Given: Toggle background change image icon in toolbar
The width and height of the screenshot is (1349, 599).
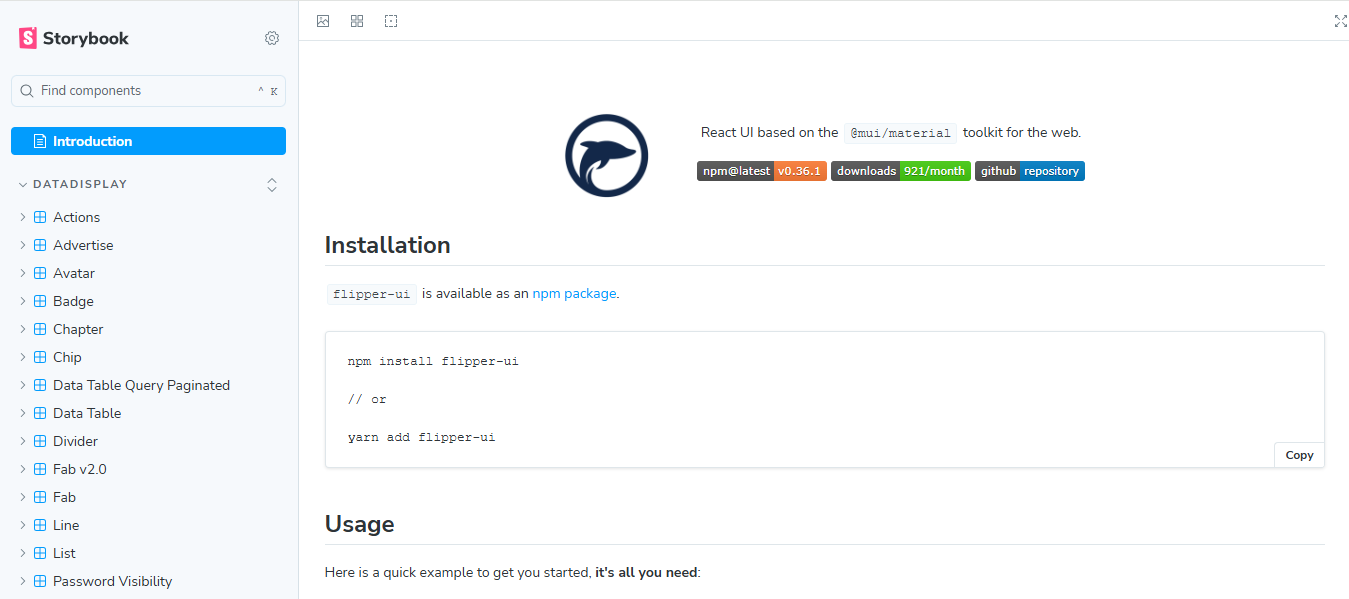Looking at the screenshot, I should (x=323, y=21).
